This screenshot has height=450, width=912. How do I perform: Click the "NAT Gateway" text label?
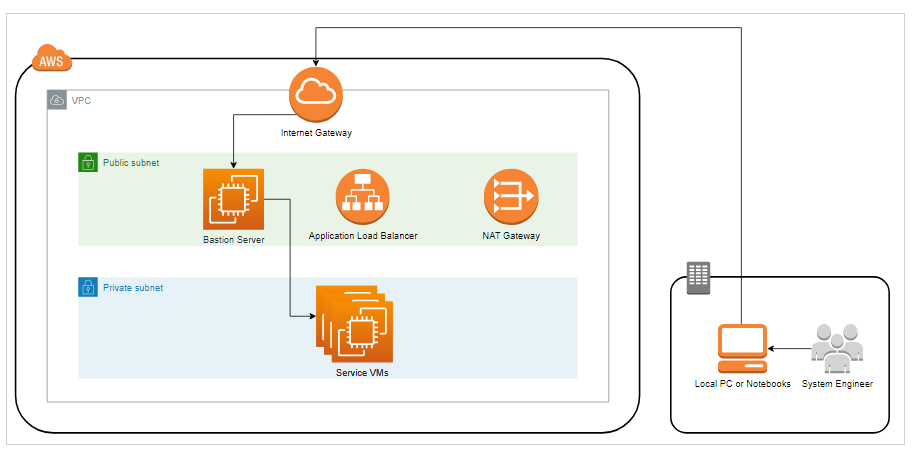click(510, 236)
